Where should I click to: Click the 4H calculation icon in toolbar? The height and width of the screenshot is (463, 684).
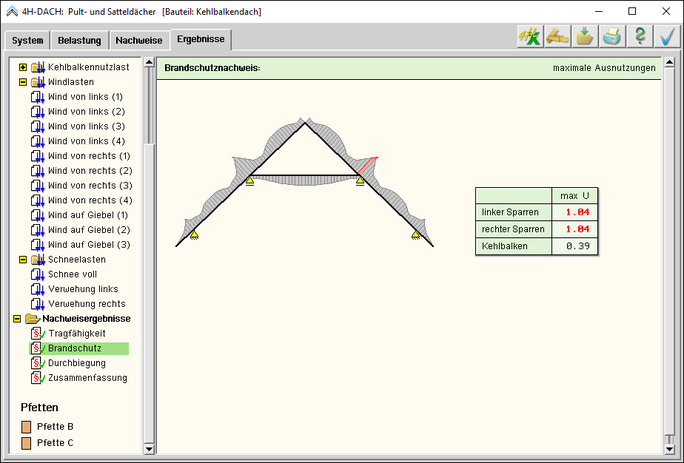(x=529, y=37)
